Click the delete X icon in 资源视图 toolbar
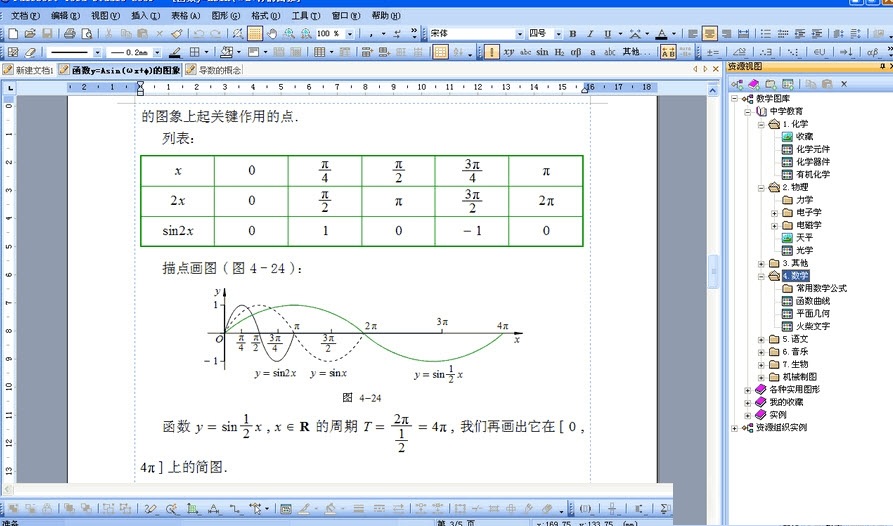The width and height of the screenshot is (893, 526). [x=844, y=84]
